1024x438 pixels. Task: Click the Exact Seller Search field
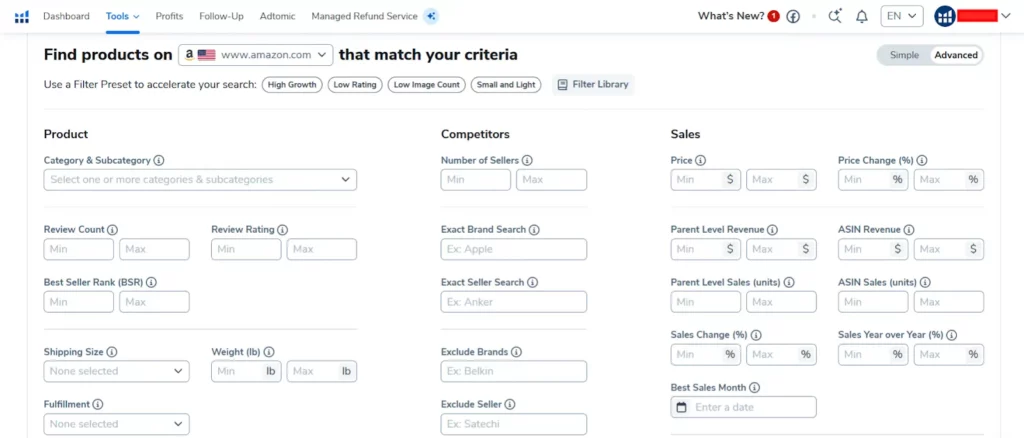(514, 302)
